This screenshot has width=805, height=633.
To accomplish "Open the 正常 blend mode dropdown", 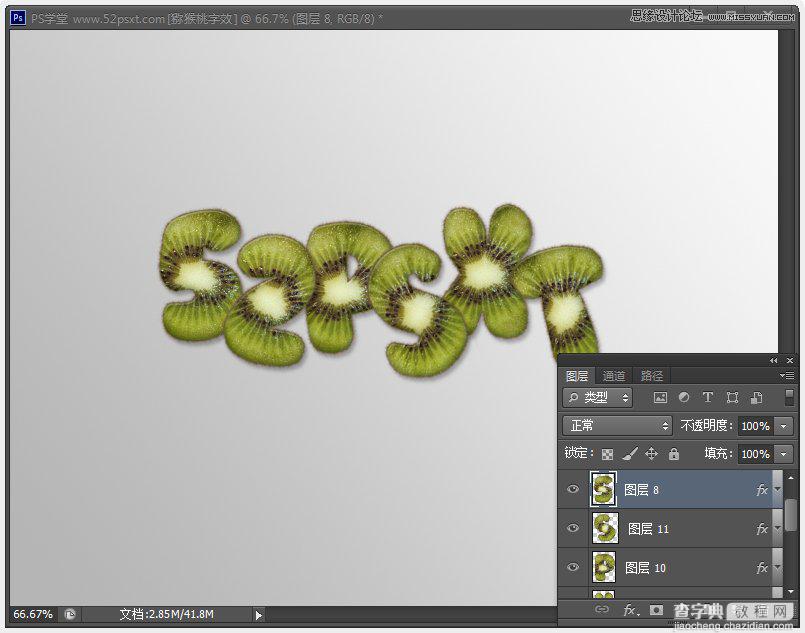I will (x=617, y=426).
